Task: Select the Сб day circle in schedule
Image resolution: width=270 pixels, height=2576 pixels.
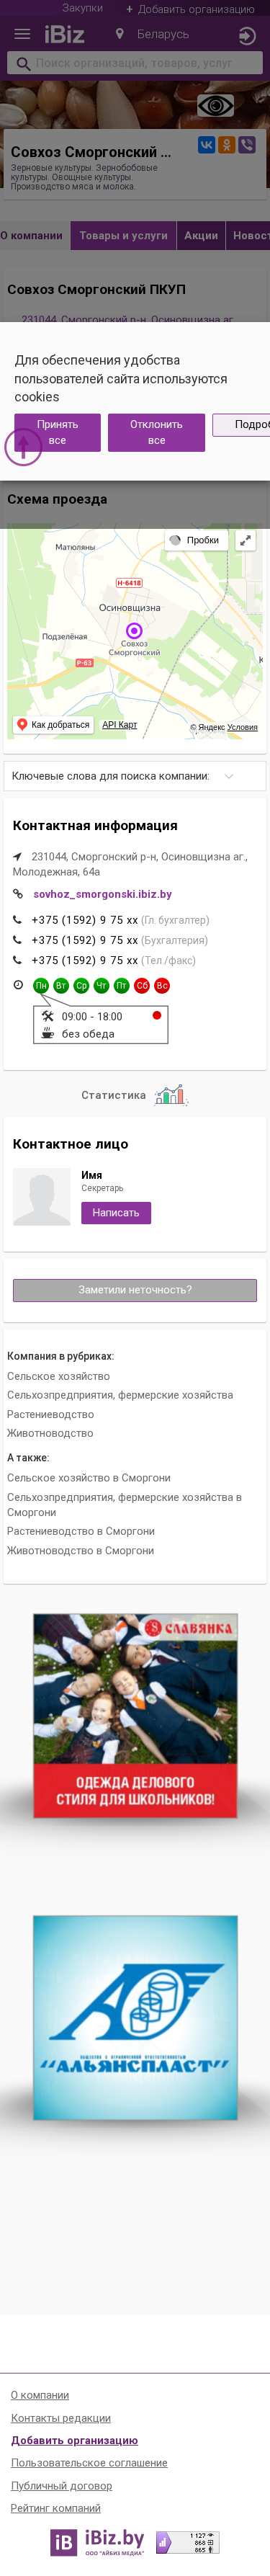Action: pos(142,985)
